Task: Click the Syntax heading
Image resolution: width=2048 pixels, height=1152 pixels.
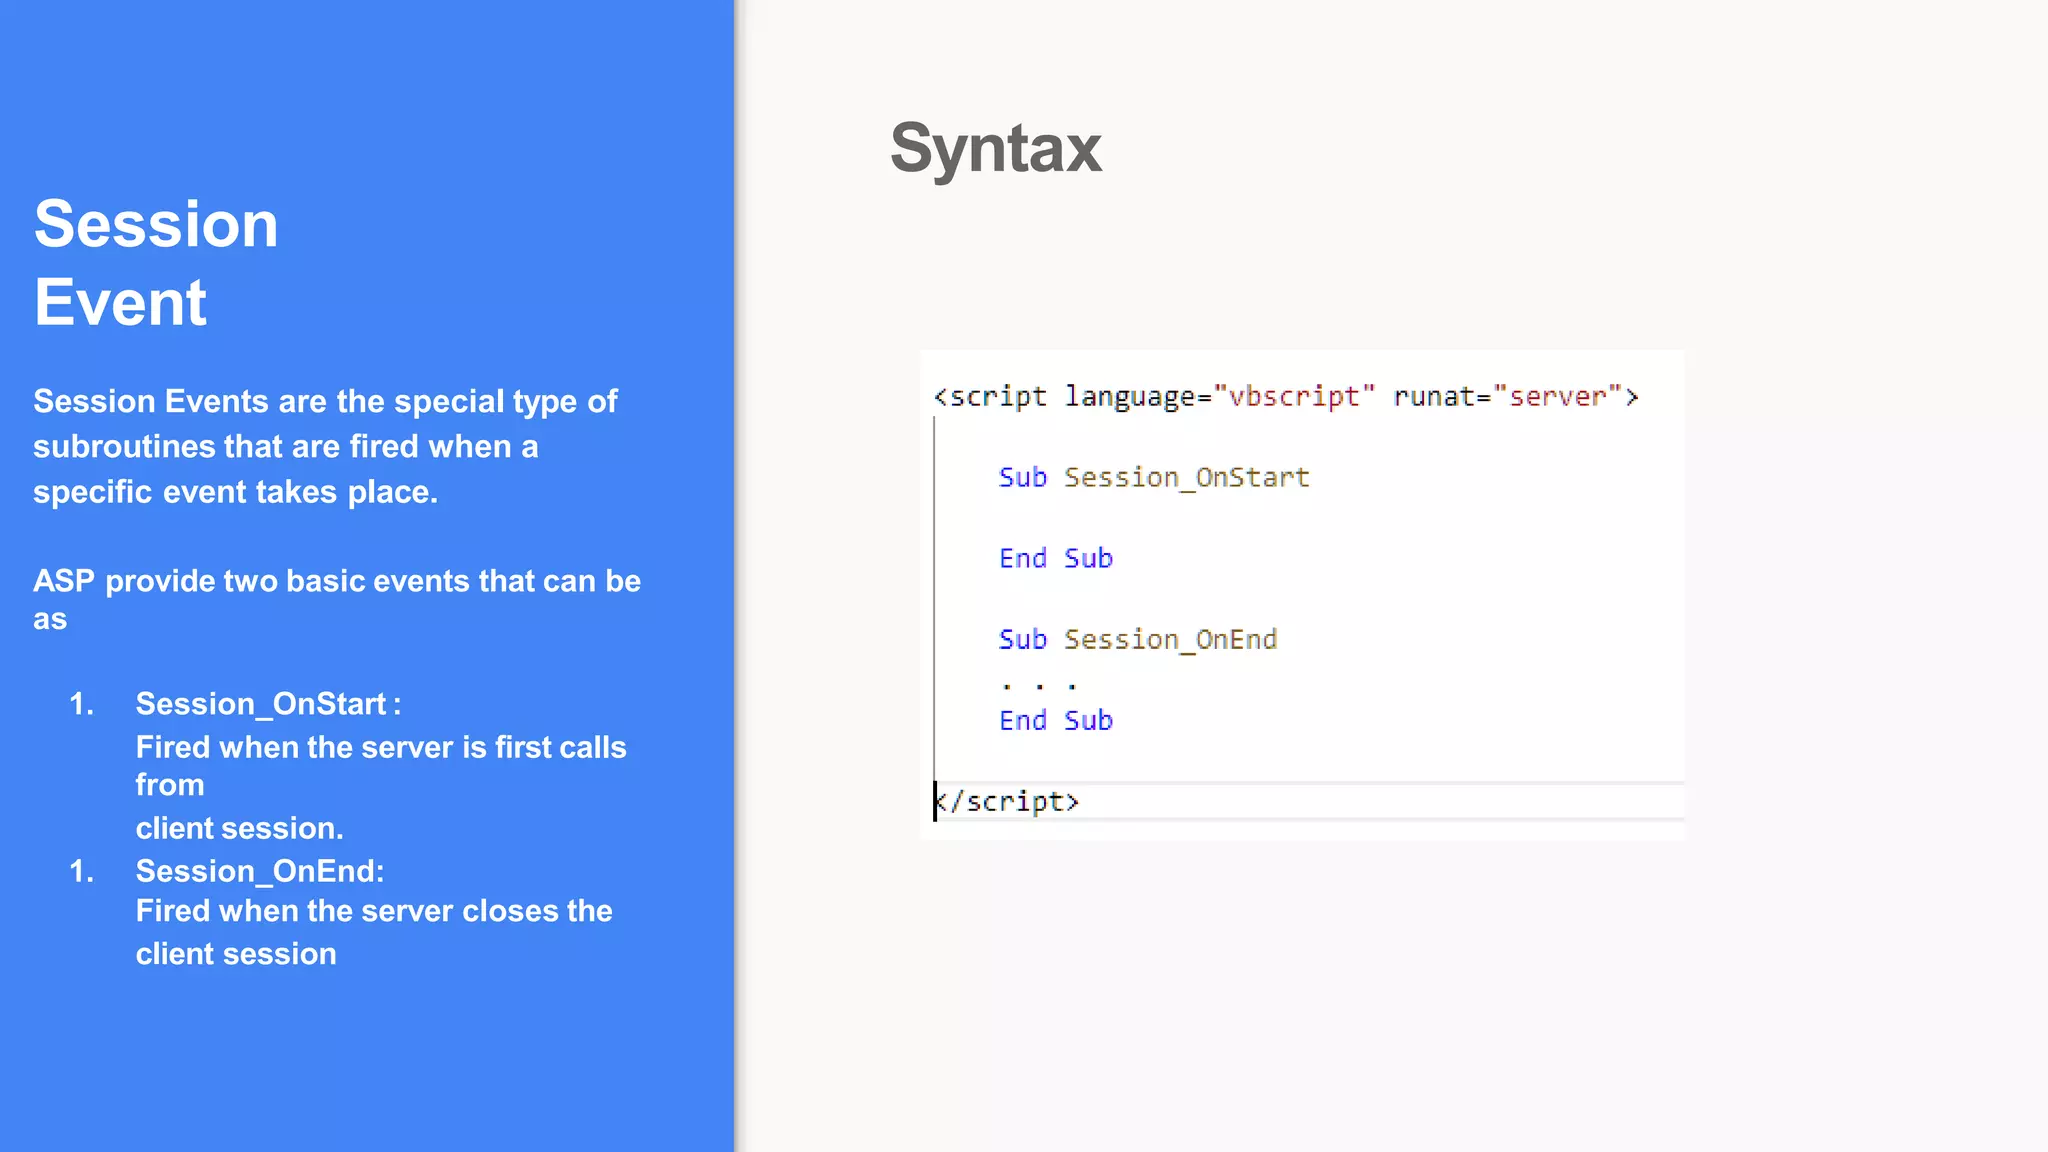Action: coord(995,149)
